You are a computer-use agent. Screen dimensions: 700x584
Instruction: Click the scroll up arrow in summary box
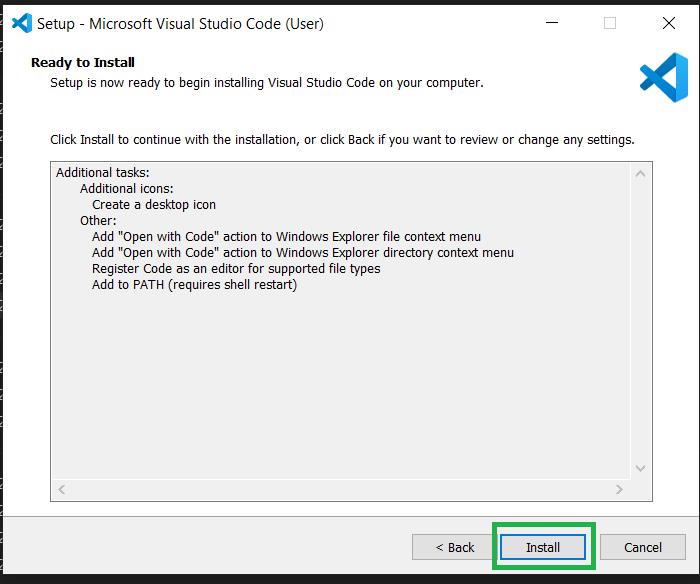tap(640, 174)
